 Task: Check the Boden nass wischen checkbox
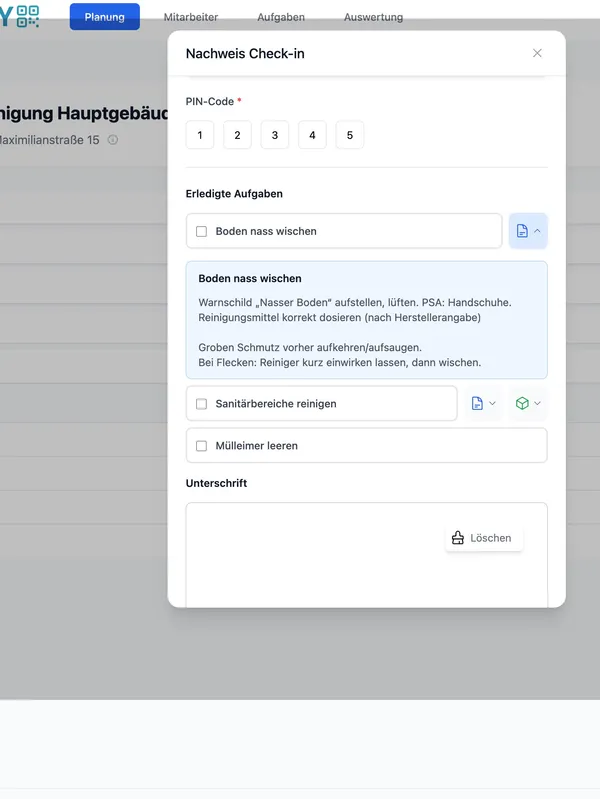tap(201, 231)
